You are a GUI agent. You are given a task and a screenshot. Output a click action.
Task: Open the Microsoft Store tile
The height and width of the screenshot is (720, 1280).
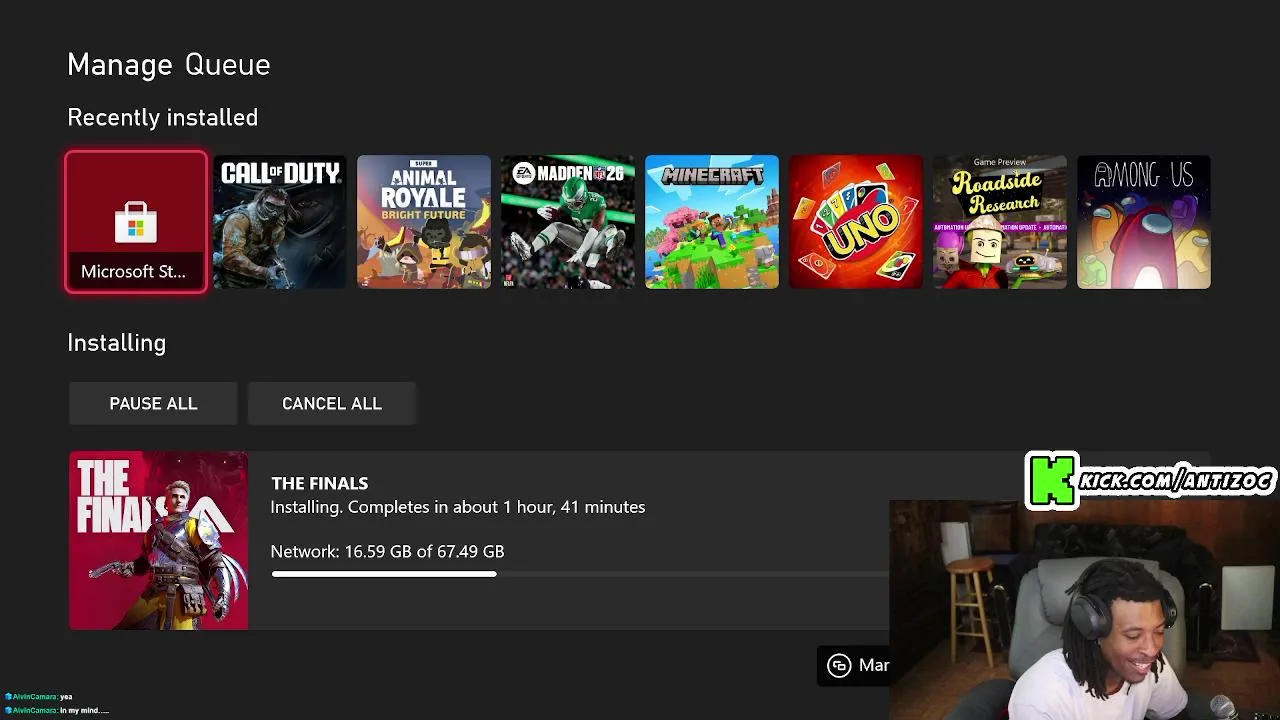click(x=136, y=222)
